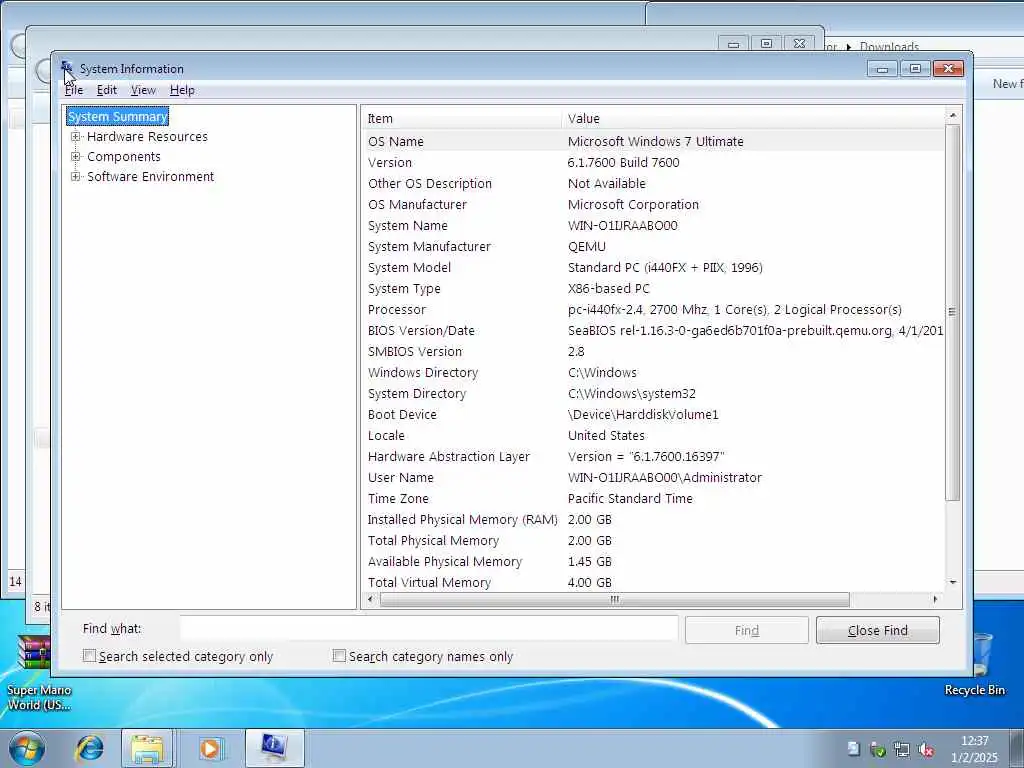Open the Help menu

point(182,90)
